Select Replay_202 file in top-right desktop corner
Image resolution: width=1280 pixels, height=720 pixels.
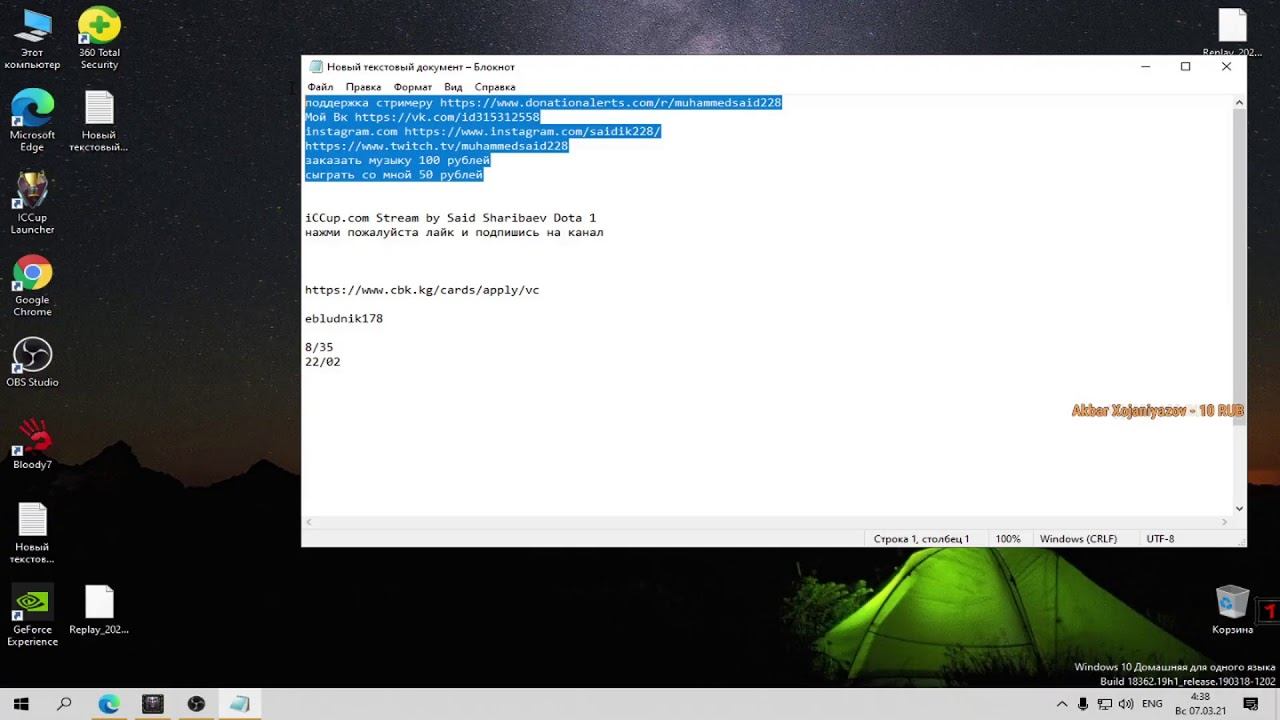[1232, 33]
